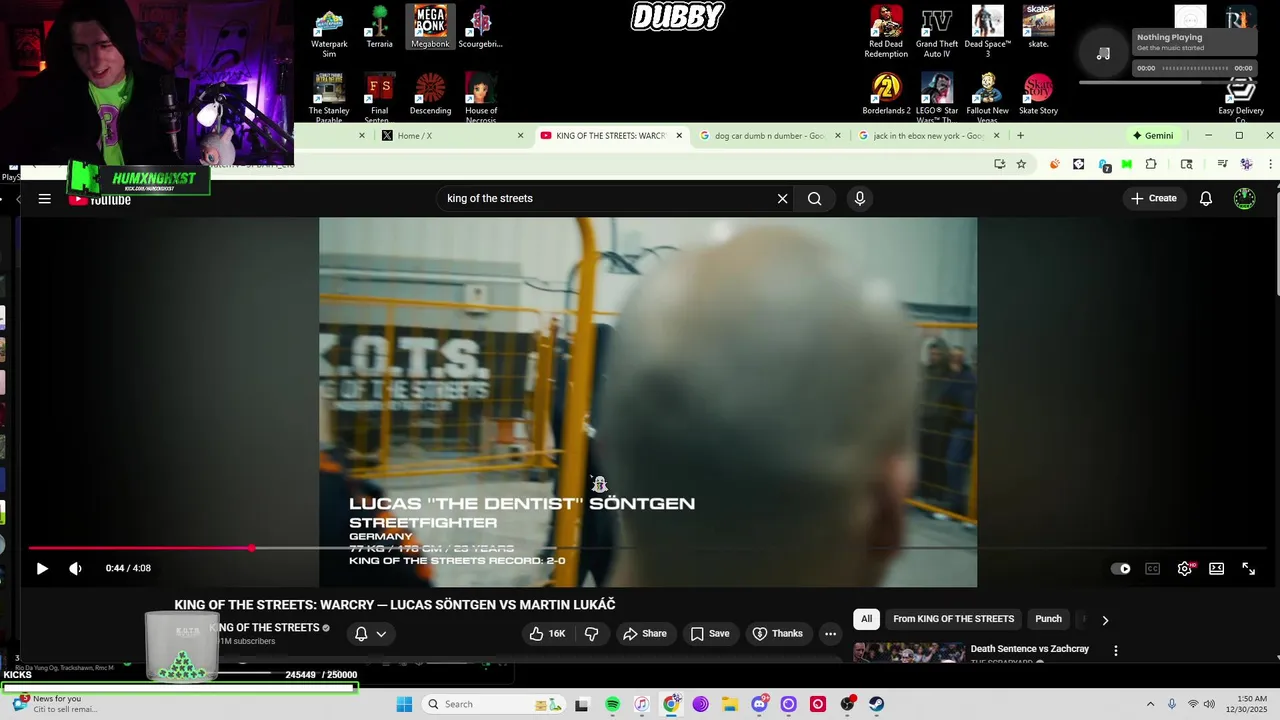
Task: Switch to jack in th ebox new york tab
Action: [x=928, y=136]
